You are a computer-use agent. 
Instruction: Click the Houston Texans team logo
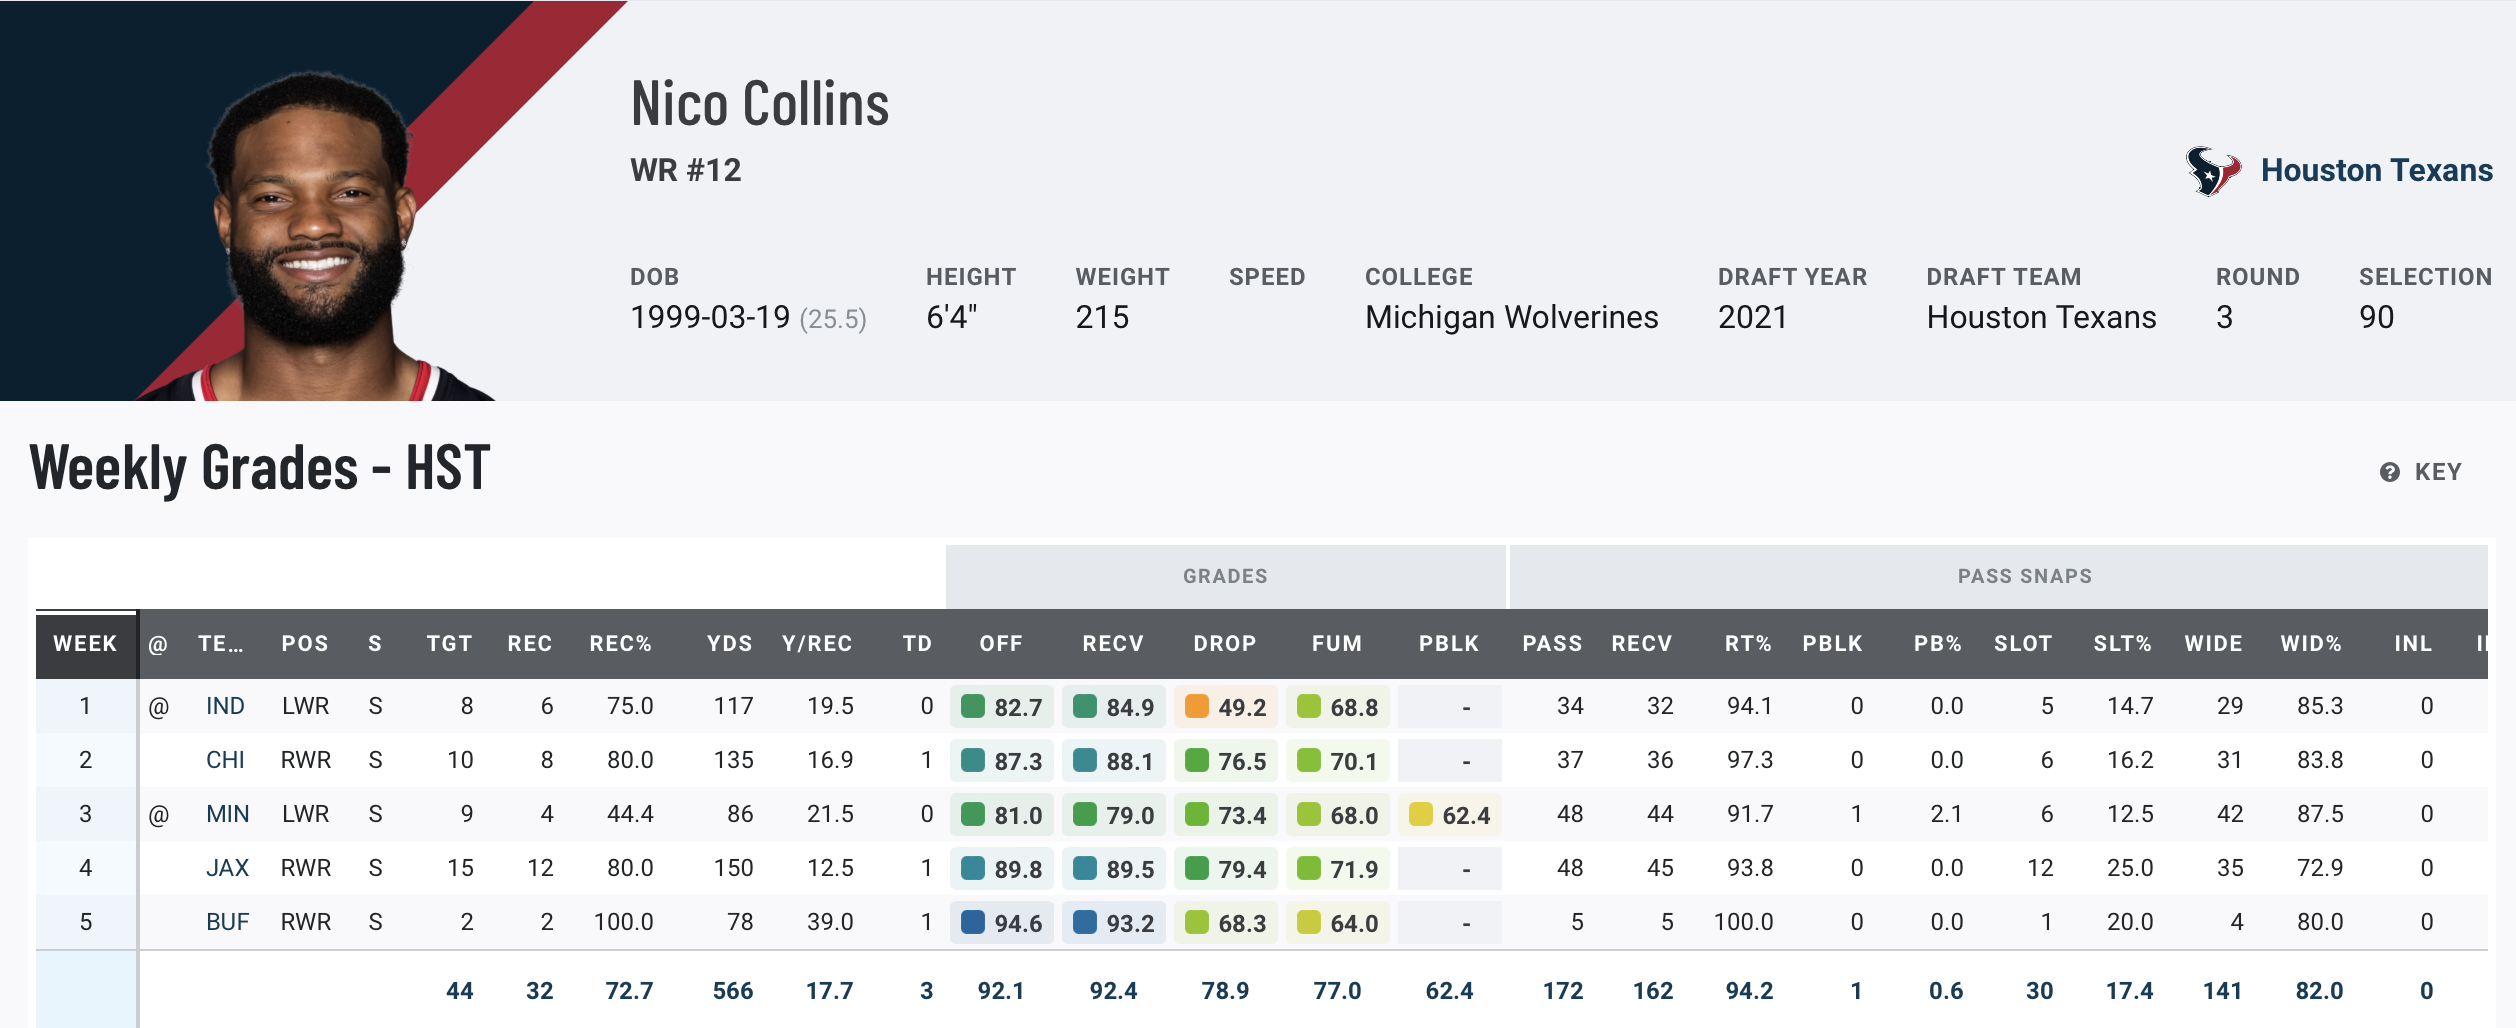2211,171
